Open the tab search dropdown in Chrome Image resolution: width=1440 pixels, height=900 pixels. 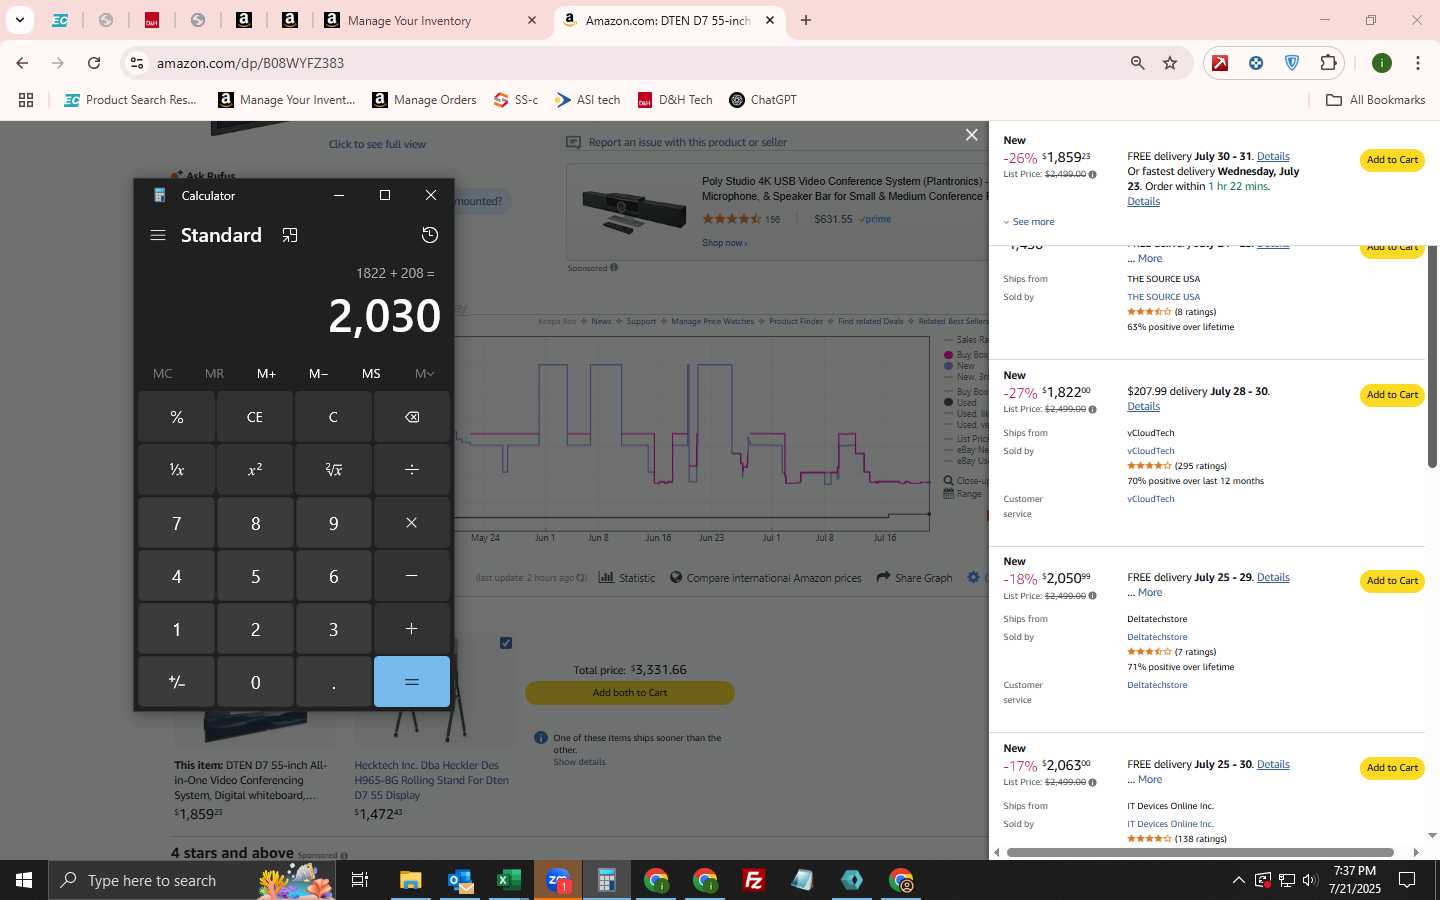19,20
